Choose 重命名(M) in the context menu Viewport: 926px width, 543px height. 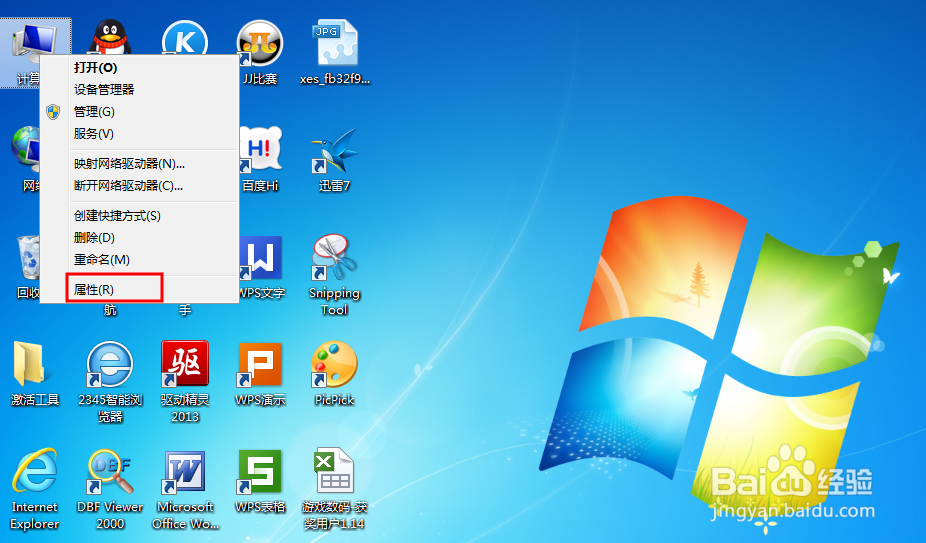(139, 259)
